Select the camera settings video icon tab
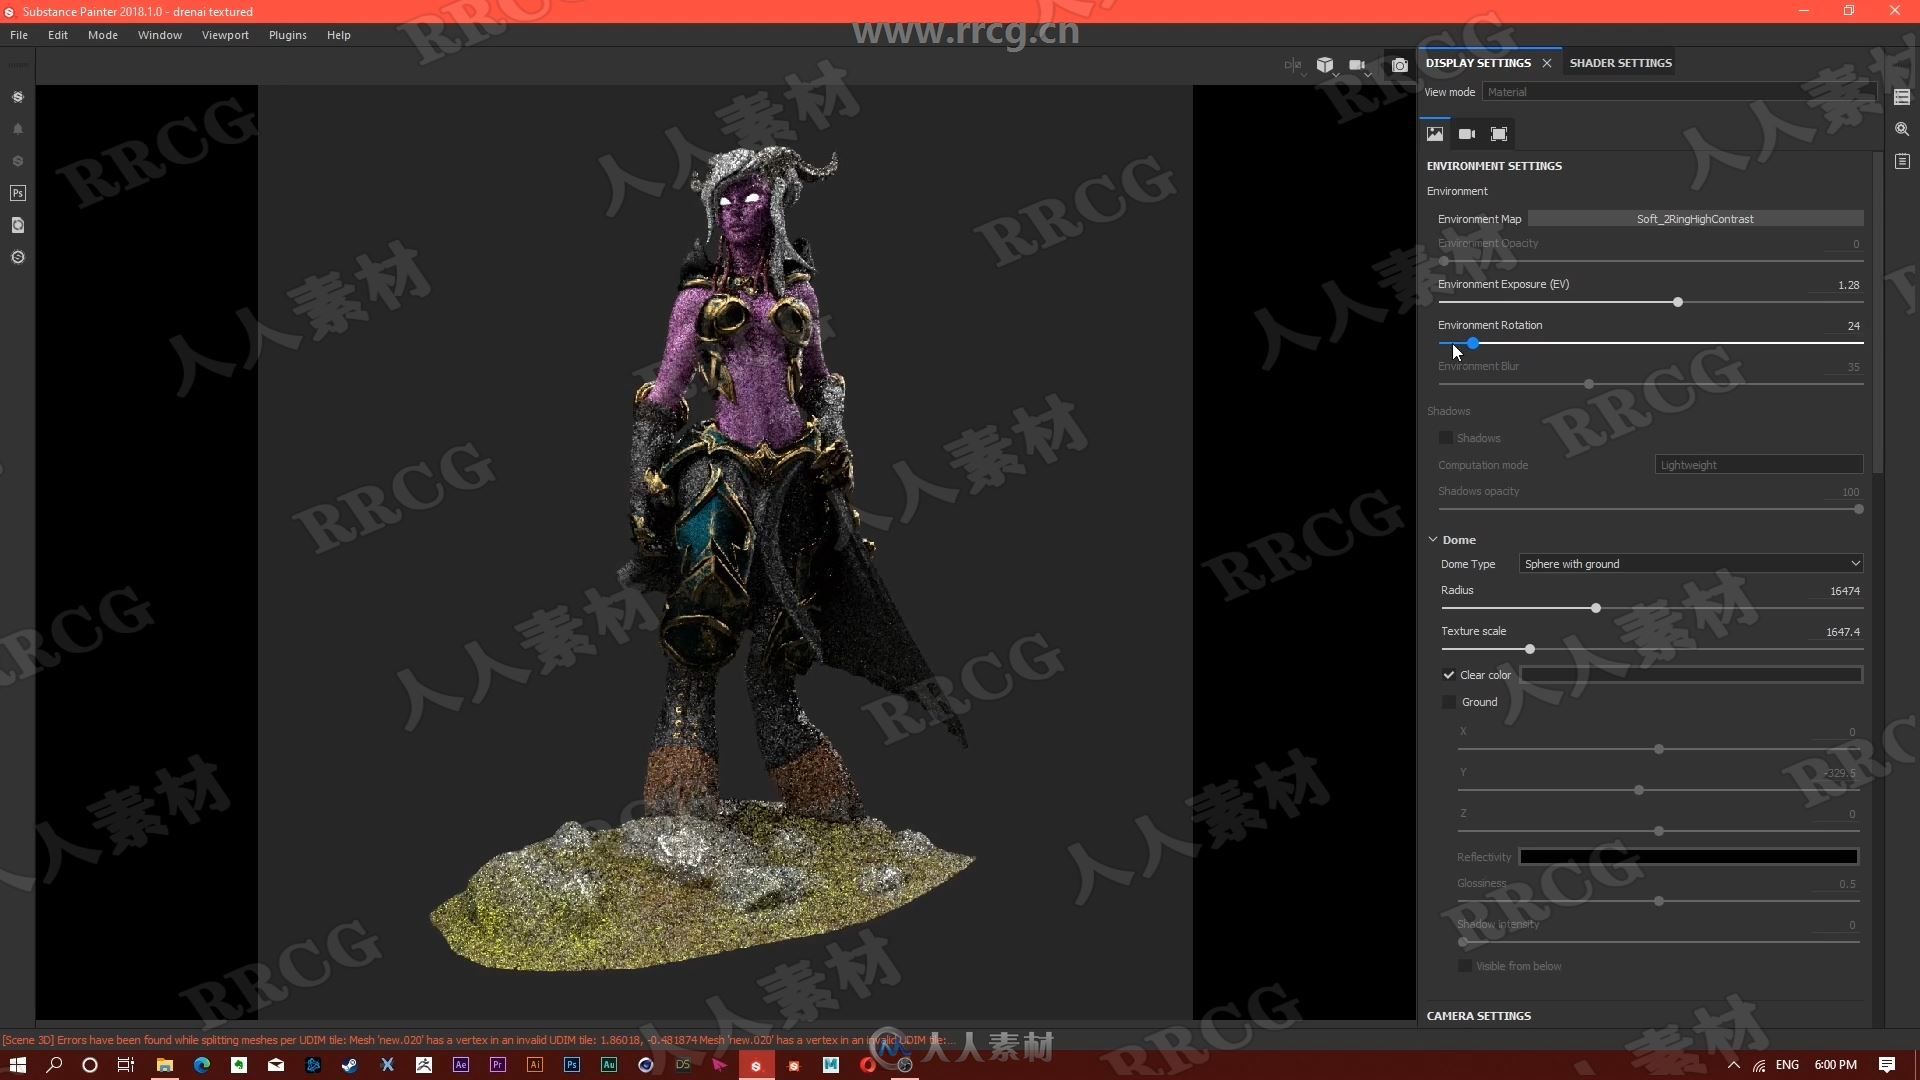 click(x=1467, y=133)
